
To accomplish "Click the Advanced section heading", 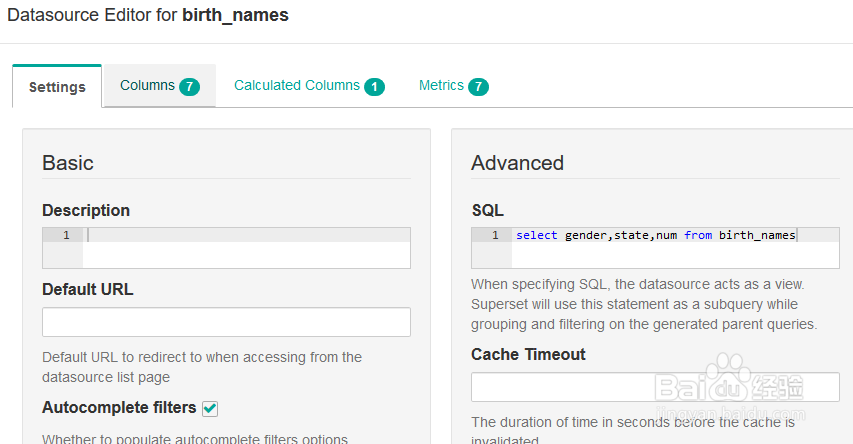I will pos(517,163).
